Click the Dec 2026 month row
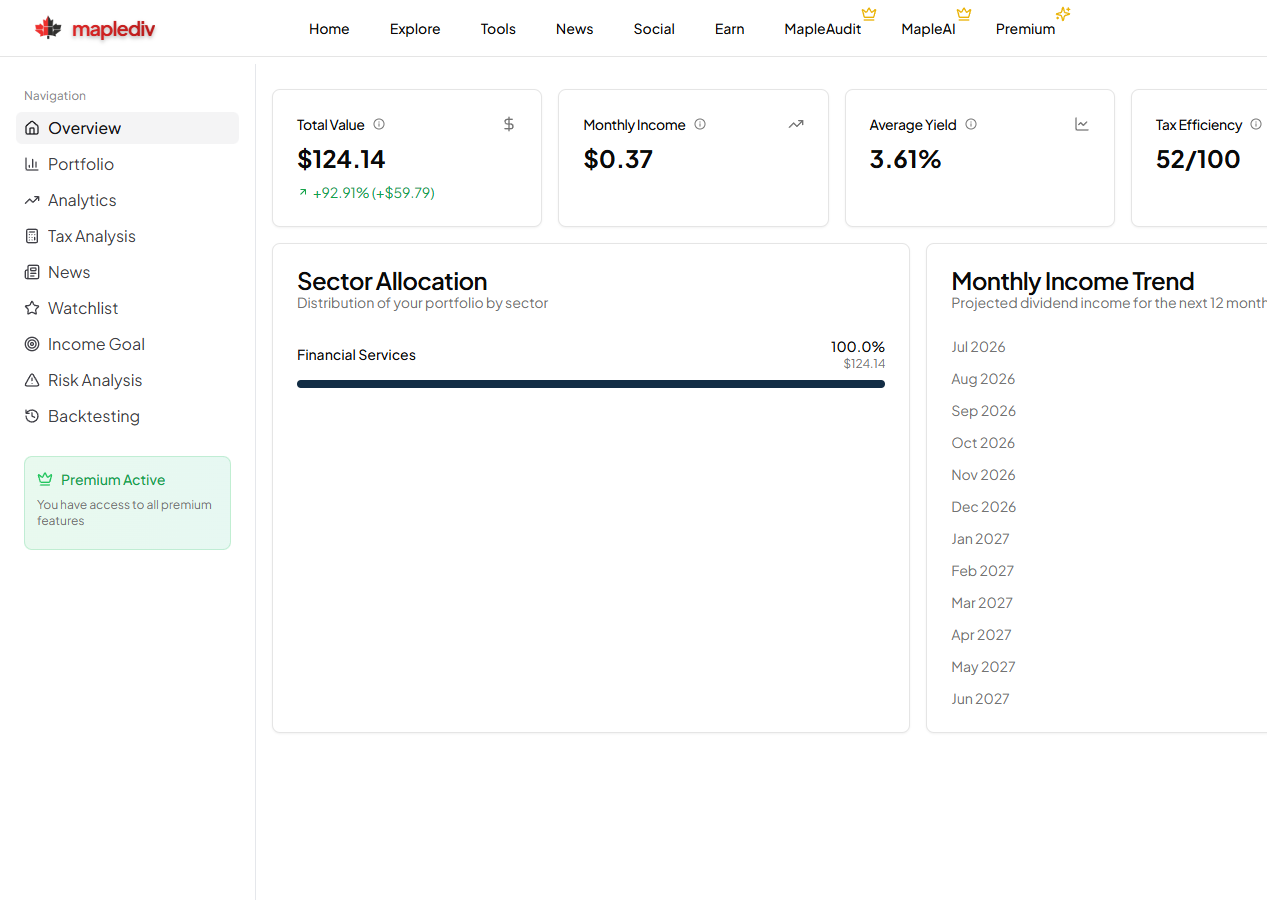This screenshot has width=1267, height=906. [983, 507]
